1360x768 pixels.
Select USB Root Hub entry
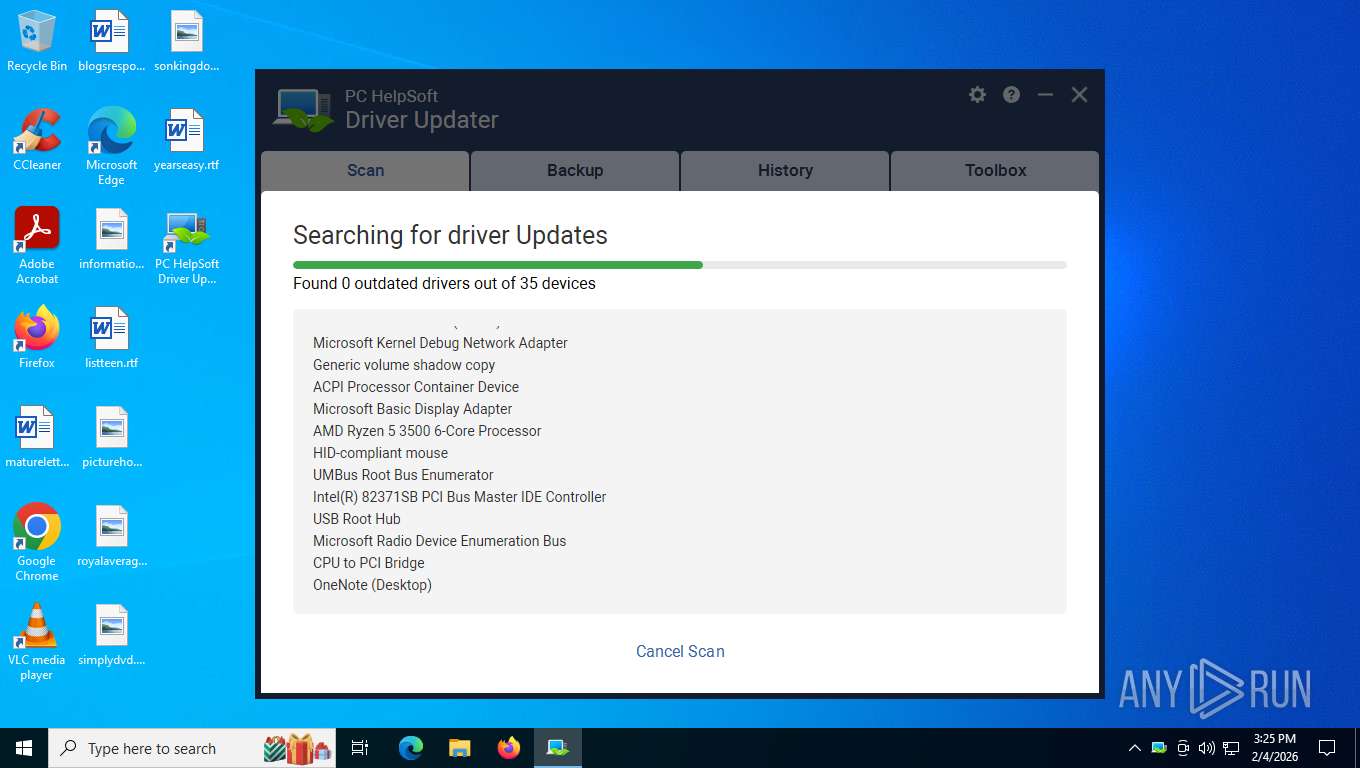357,519
